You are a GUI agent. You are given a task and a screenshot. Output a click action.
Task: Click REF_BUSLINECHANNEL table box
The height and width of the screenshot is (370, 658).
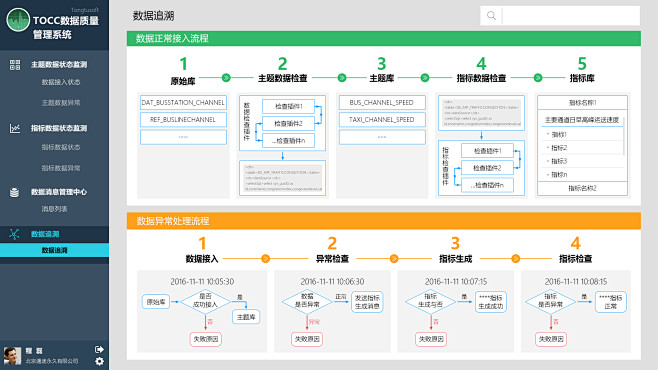coord(183,120)
